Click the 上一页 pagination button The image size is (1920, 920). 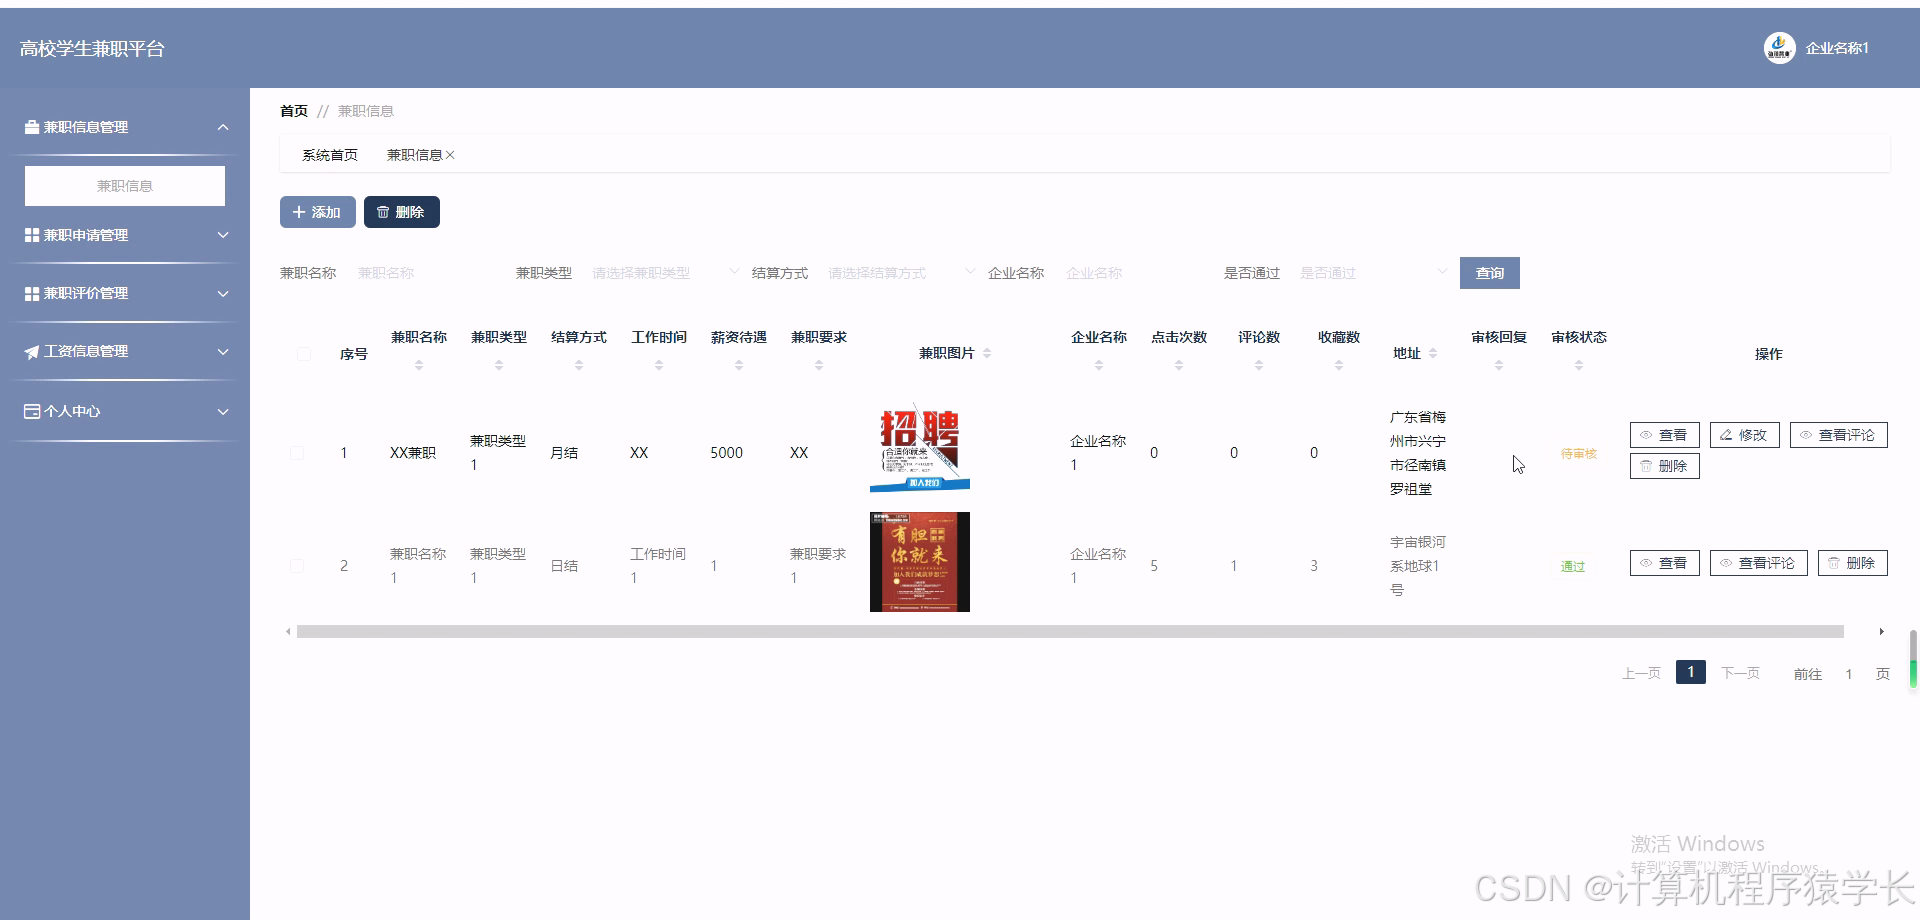pos(1641,673)
